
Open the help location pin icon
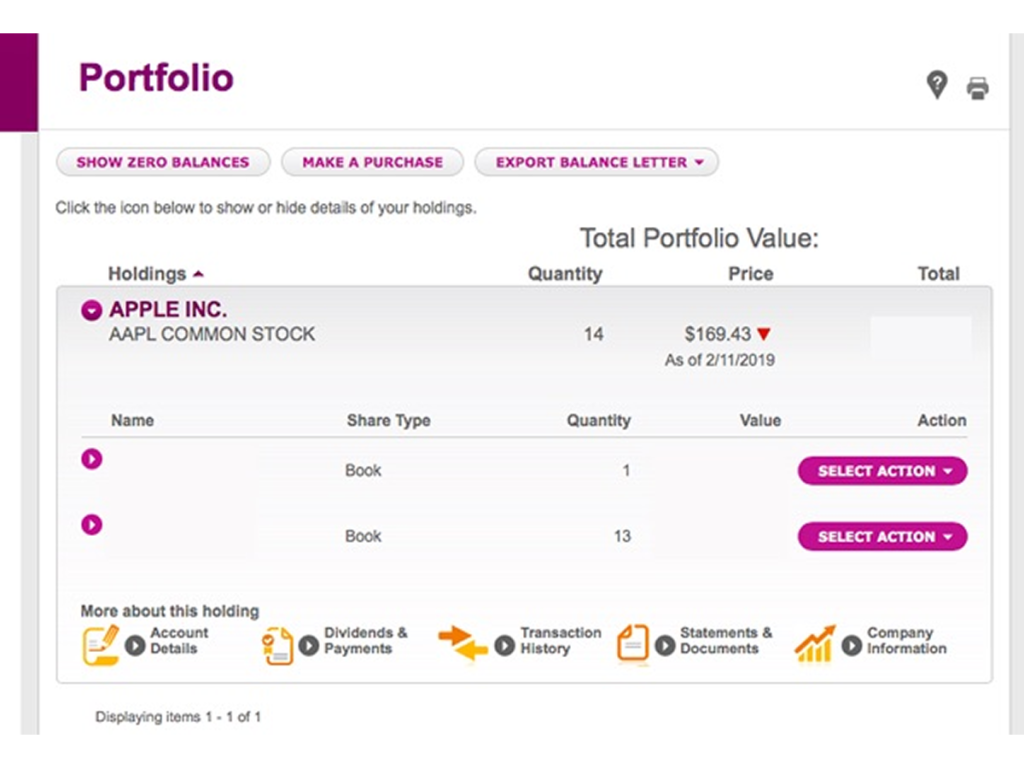click(x=937, y=86)
